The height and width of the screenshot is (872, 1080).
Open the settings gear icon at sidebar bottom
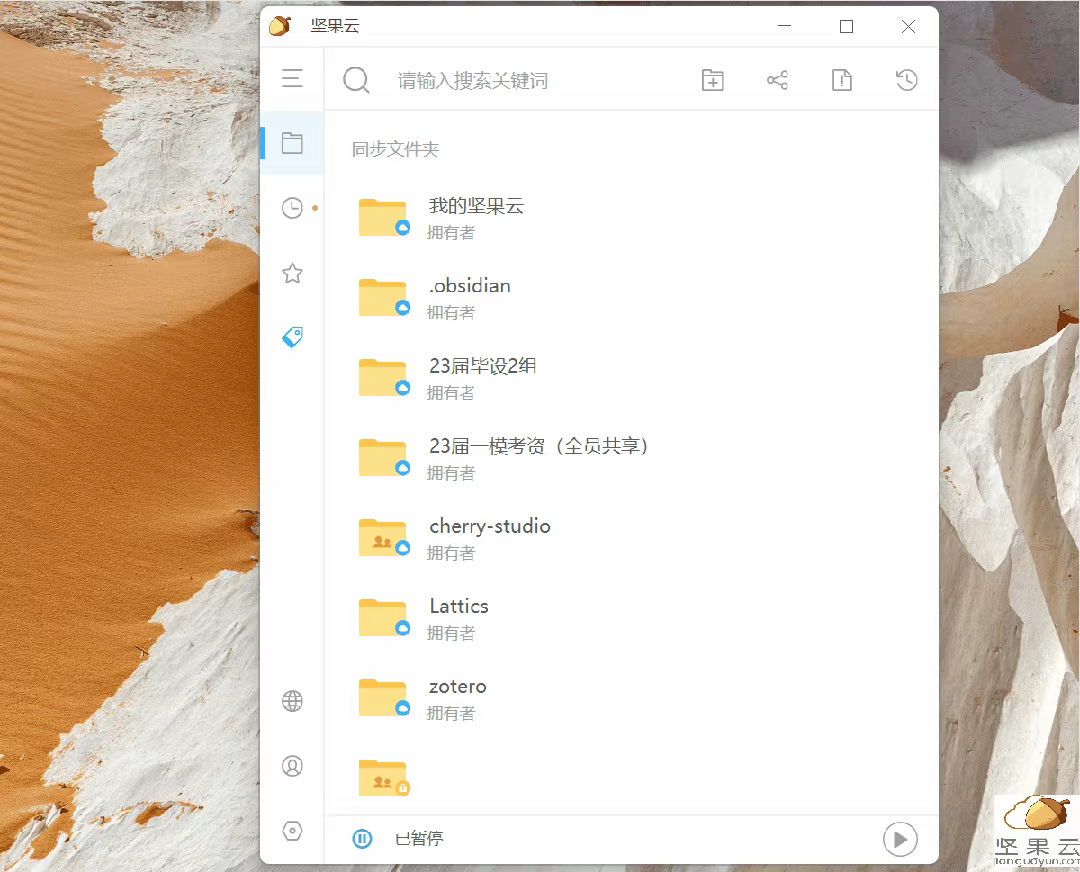pyautogui.click(x=291, y=829)
